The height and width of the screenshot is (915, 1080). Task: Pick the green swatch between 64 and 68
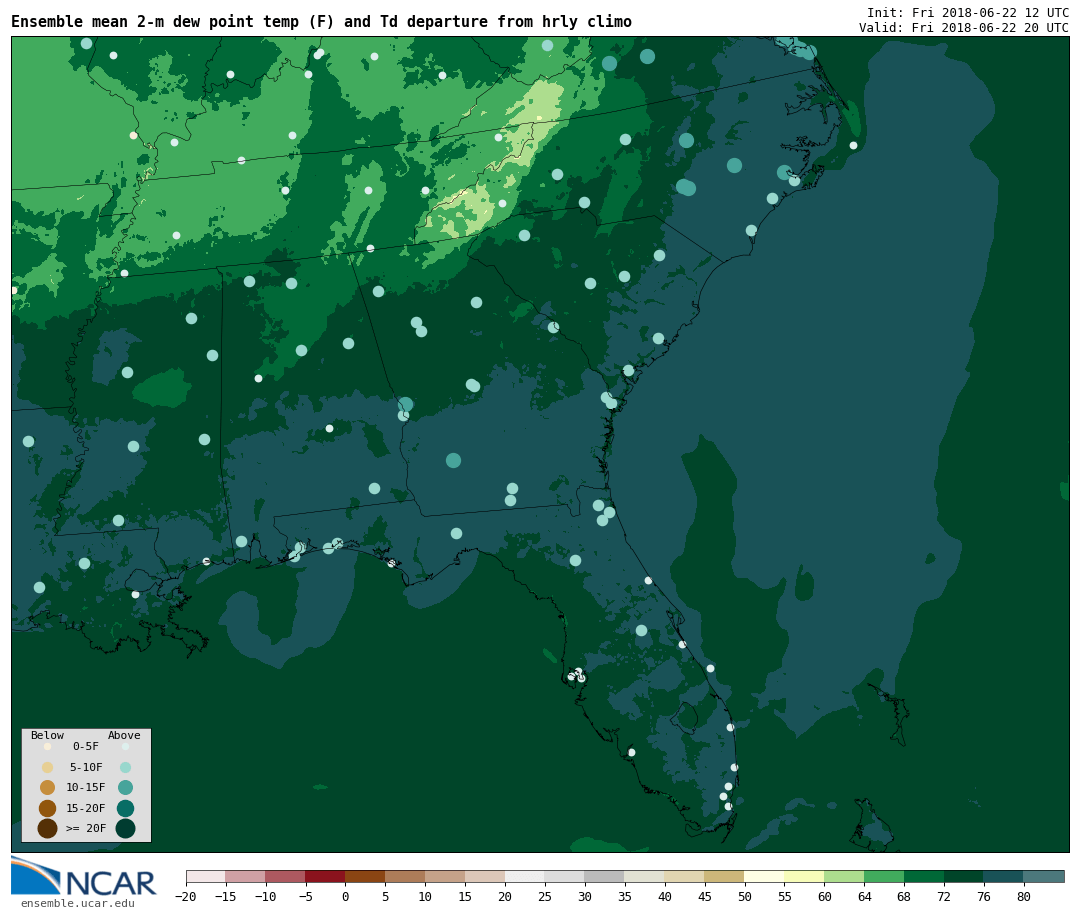[x=884, y=876]
